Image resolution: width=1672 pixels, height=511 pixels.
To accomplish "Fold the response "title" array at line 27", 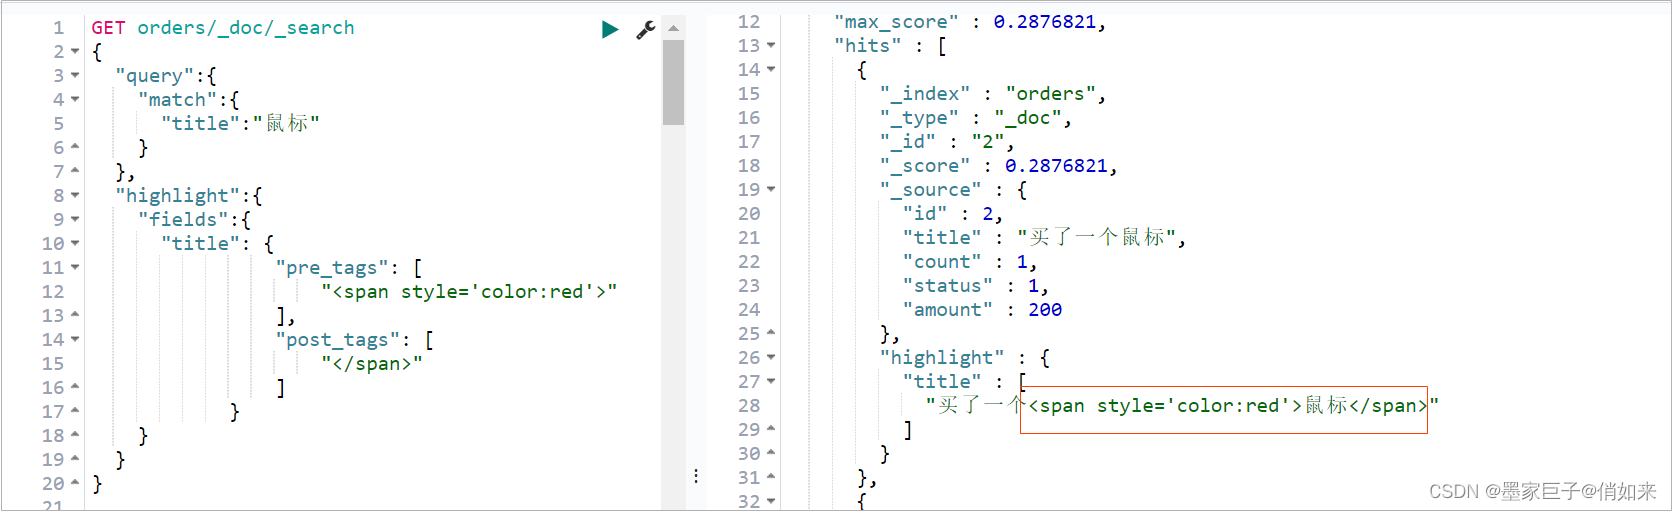I will tap(771, 382).
